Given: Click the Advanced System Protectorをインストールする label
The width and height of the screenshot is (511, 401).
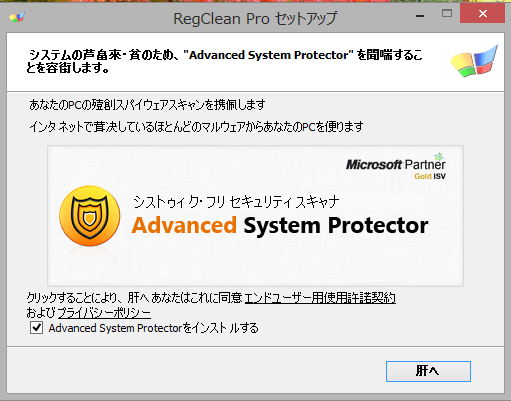Looking at the screenshot, I should click(x=154, y=328).
